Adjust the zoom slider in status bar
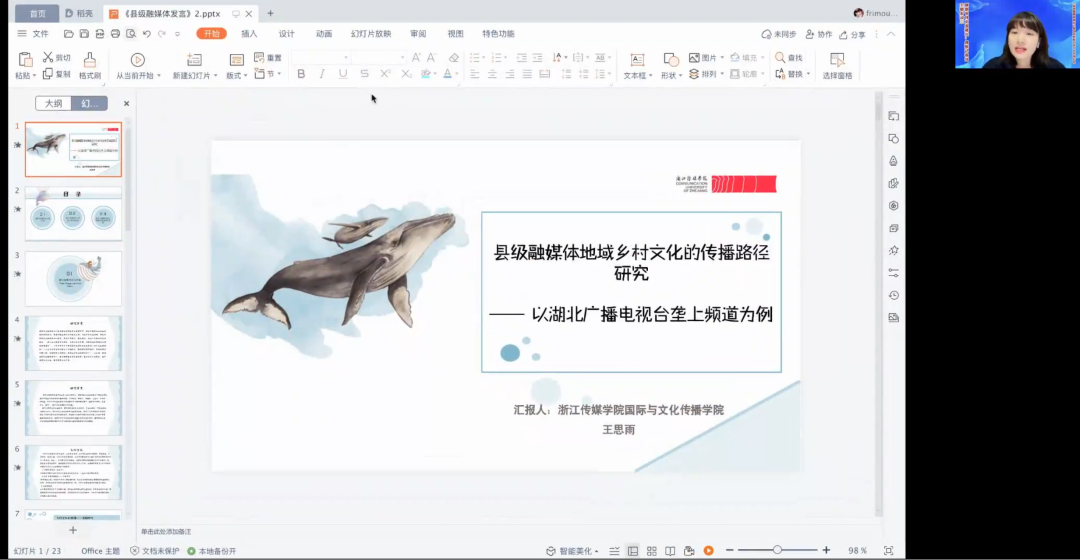This screenshot has width=1080, height=560. pyautogui.click(x=777, y=550)
